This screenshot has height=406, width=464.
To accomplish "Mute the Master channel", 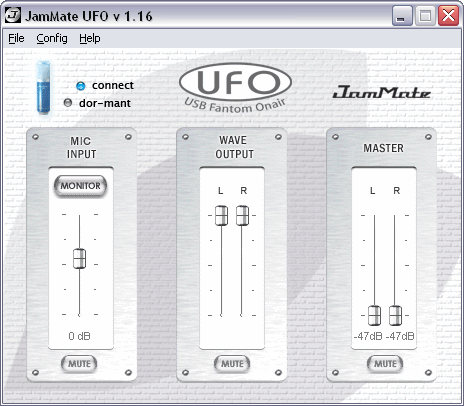I will (x=385, y=364).
